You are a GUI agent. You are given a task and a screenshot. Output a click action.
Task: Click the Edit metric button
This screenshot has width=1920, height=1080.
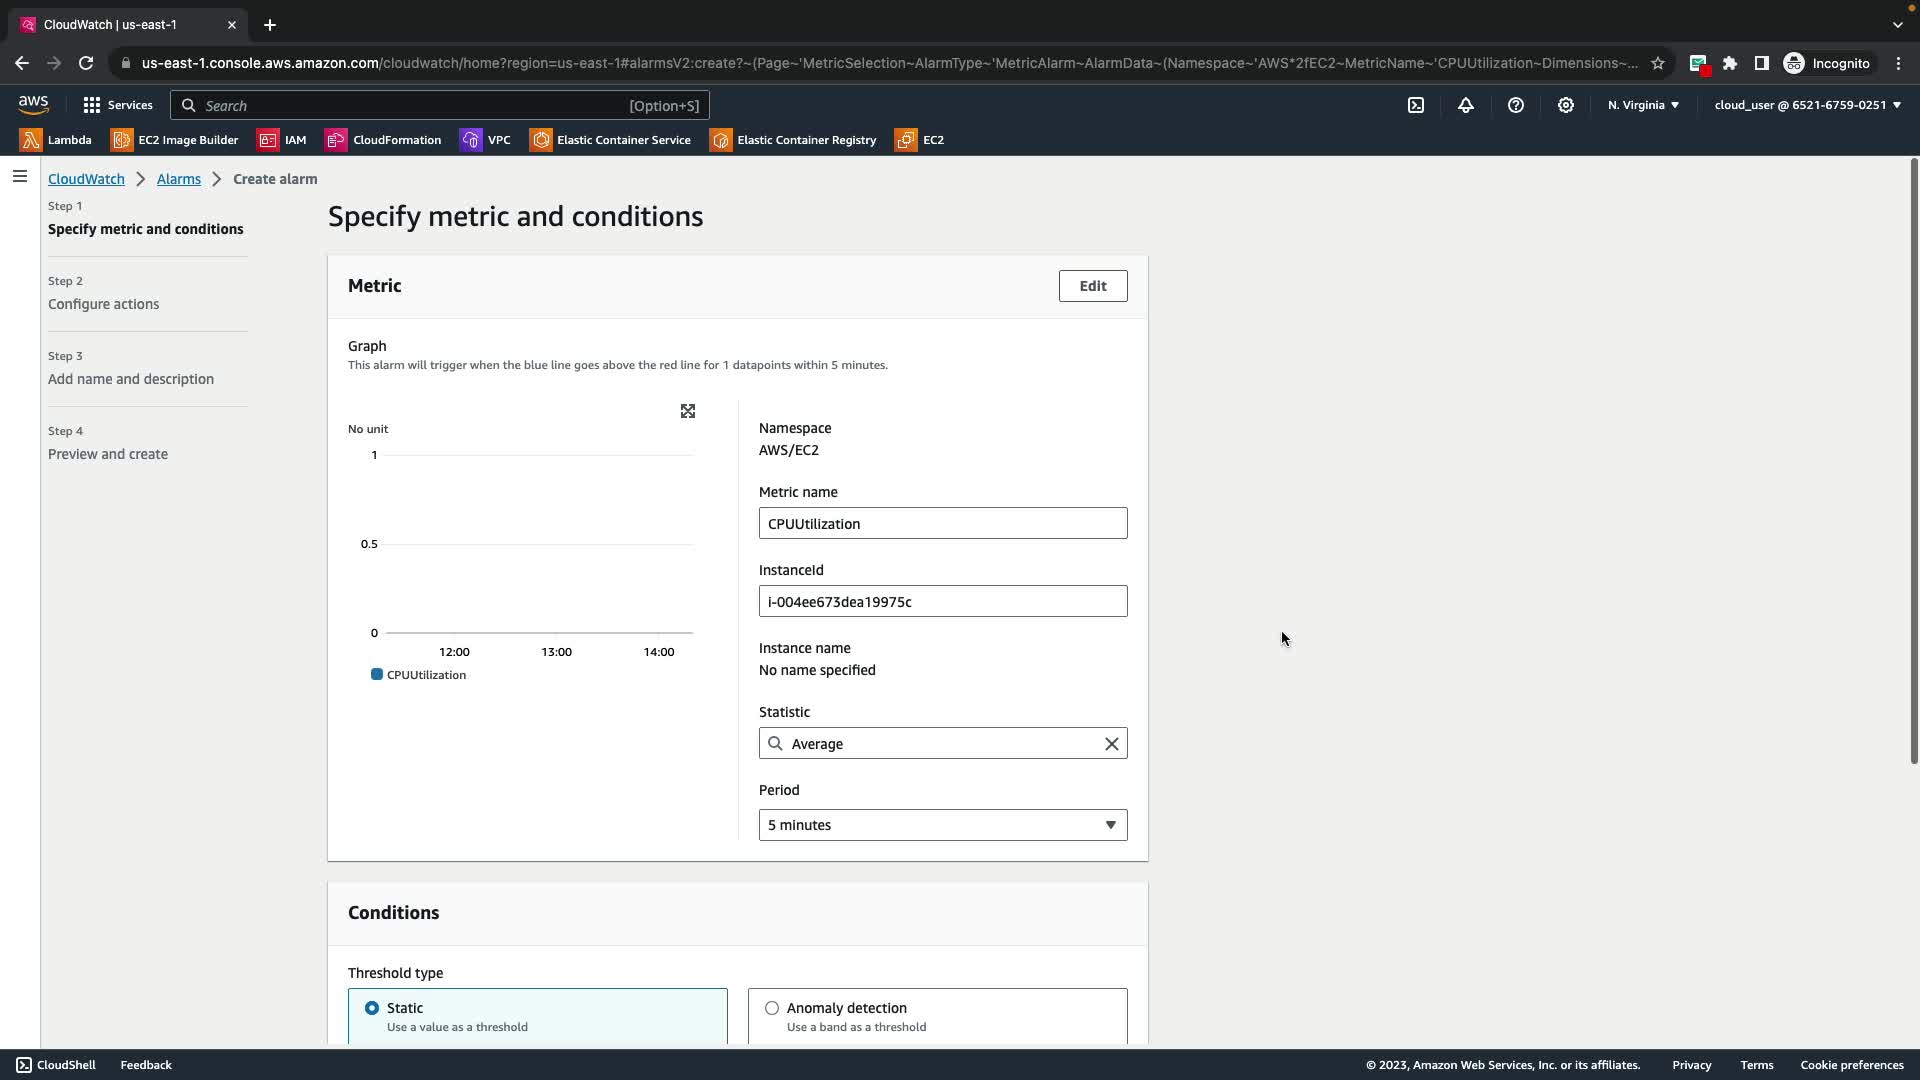pos(1092,286)
